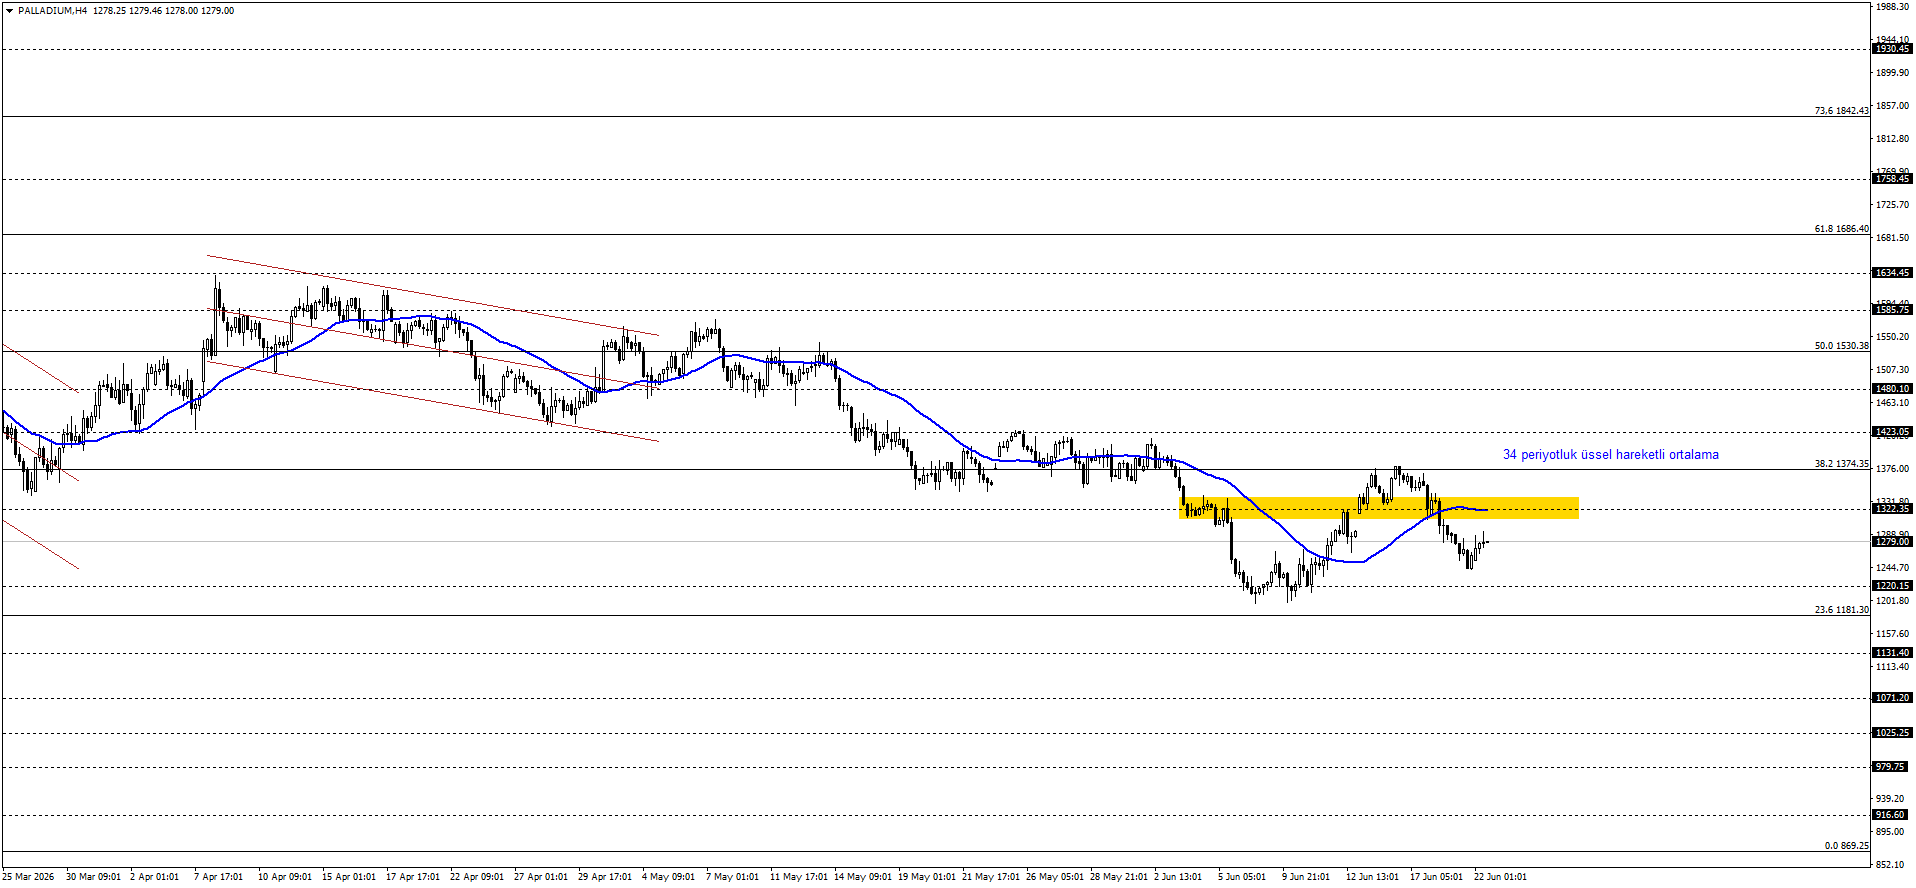Image resolution: width=1916 pixels, height=888 pixels.
Task: Click the 1507.30 price scale value
Action: tap(1893, 370)
